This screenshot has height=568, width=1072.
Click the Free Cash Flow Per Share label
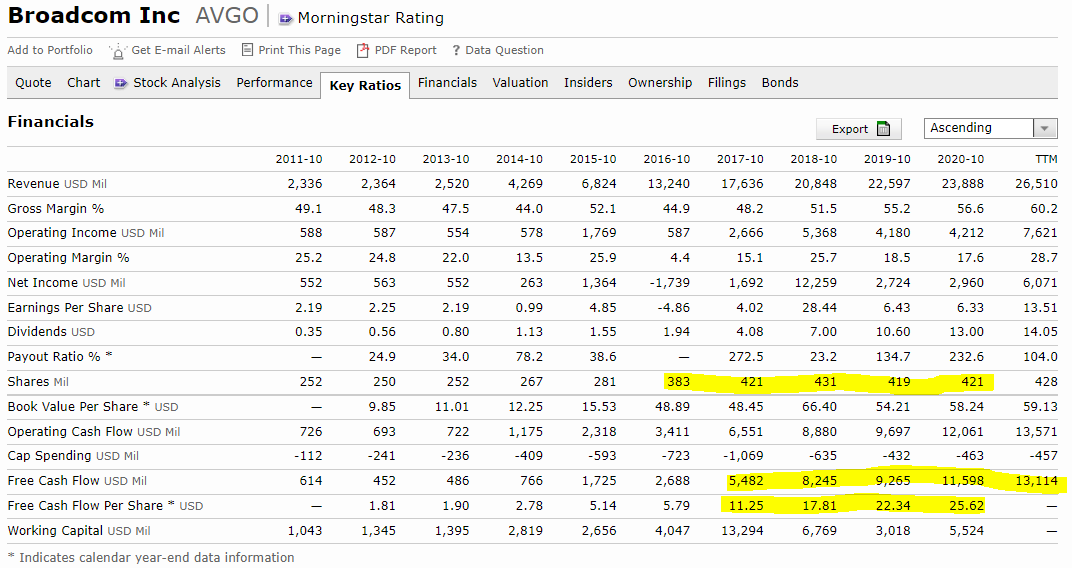click(105, 506)
